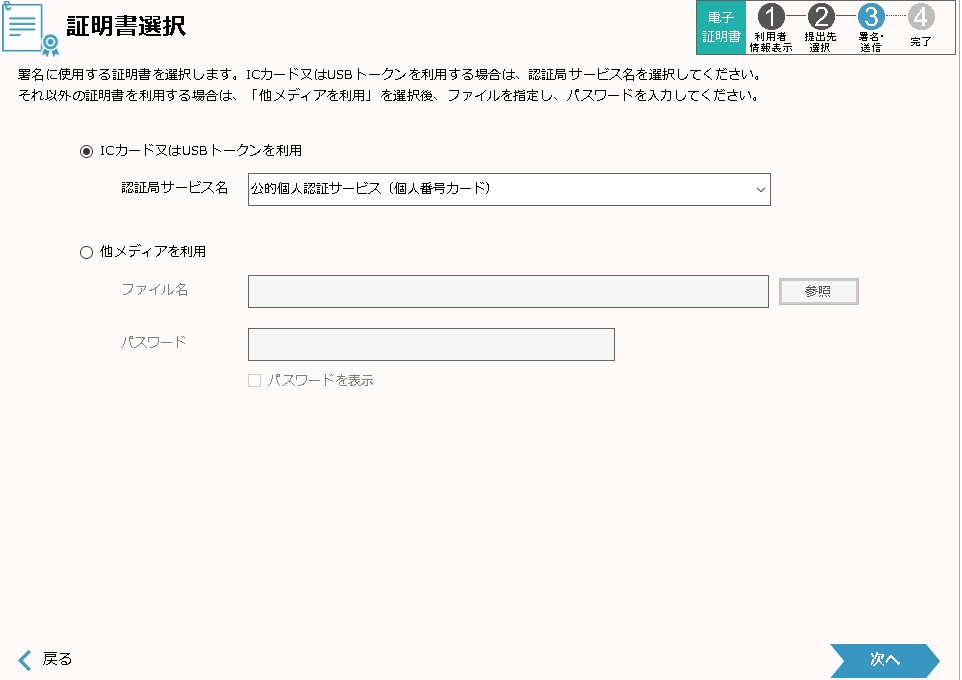The height and width of the screenshot is (680, 962).
Task: Click the パスワード input field
Action: [431, 344]
